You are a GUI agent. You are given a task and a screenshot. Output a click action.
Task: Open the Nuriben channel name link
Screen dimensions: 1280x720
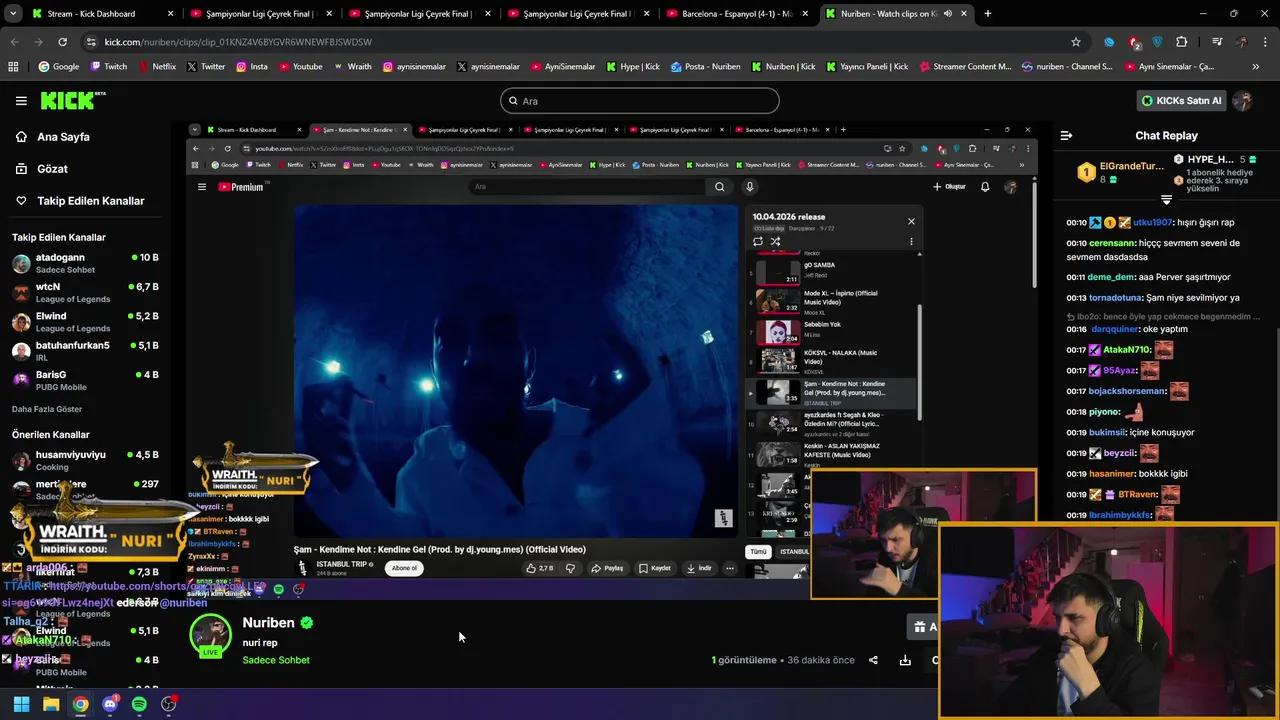tap(268, 622)
